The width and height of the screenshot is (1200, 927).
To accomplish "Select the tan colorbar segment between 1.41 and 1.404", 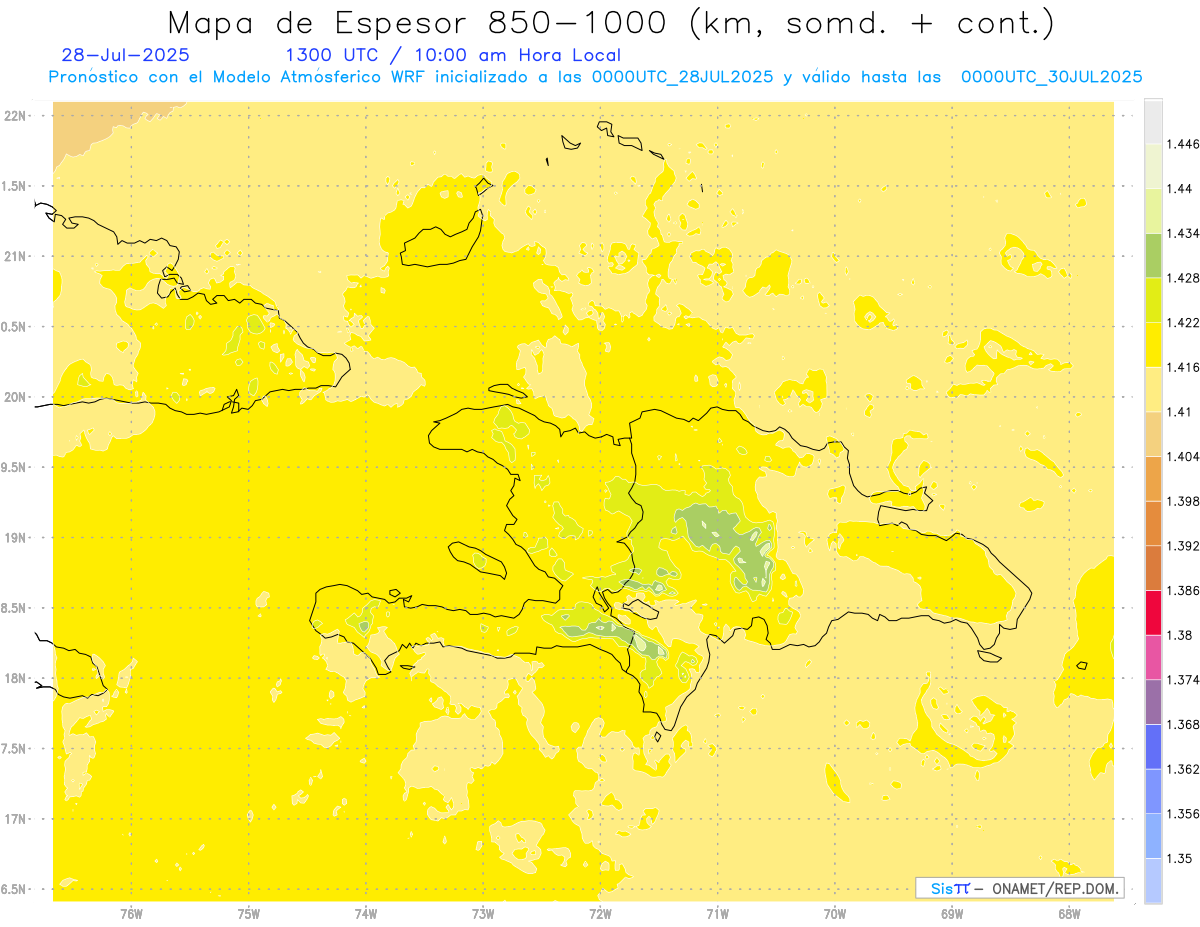I will click(1153, 433).
